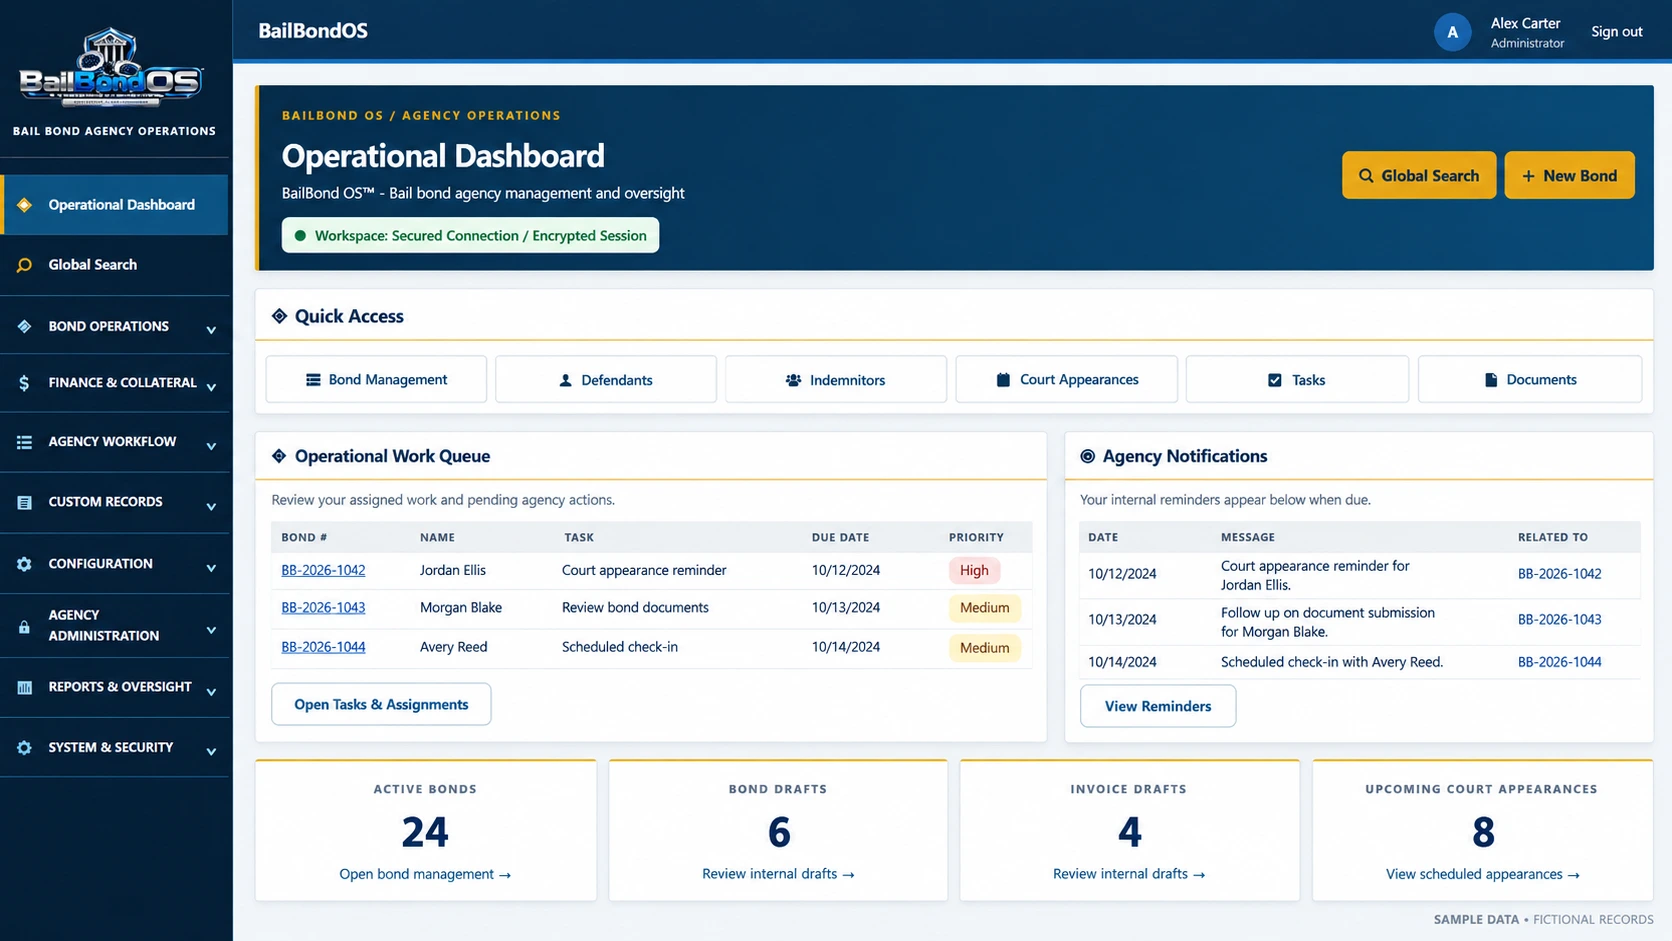
Task: Click the Bond Operations diamond icon
Action: click(x=25, y=327)
